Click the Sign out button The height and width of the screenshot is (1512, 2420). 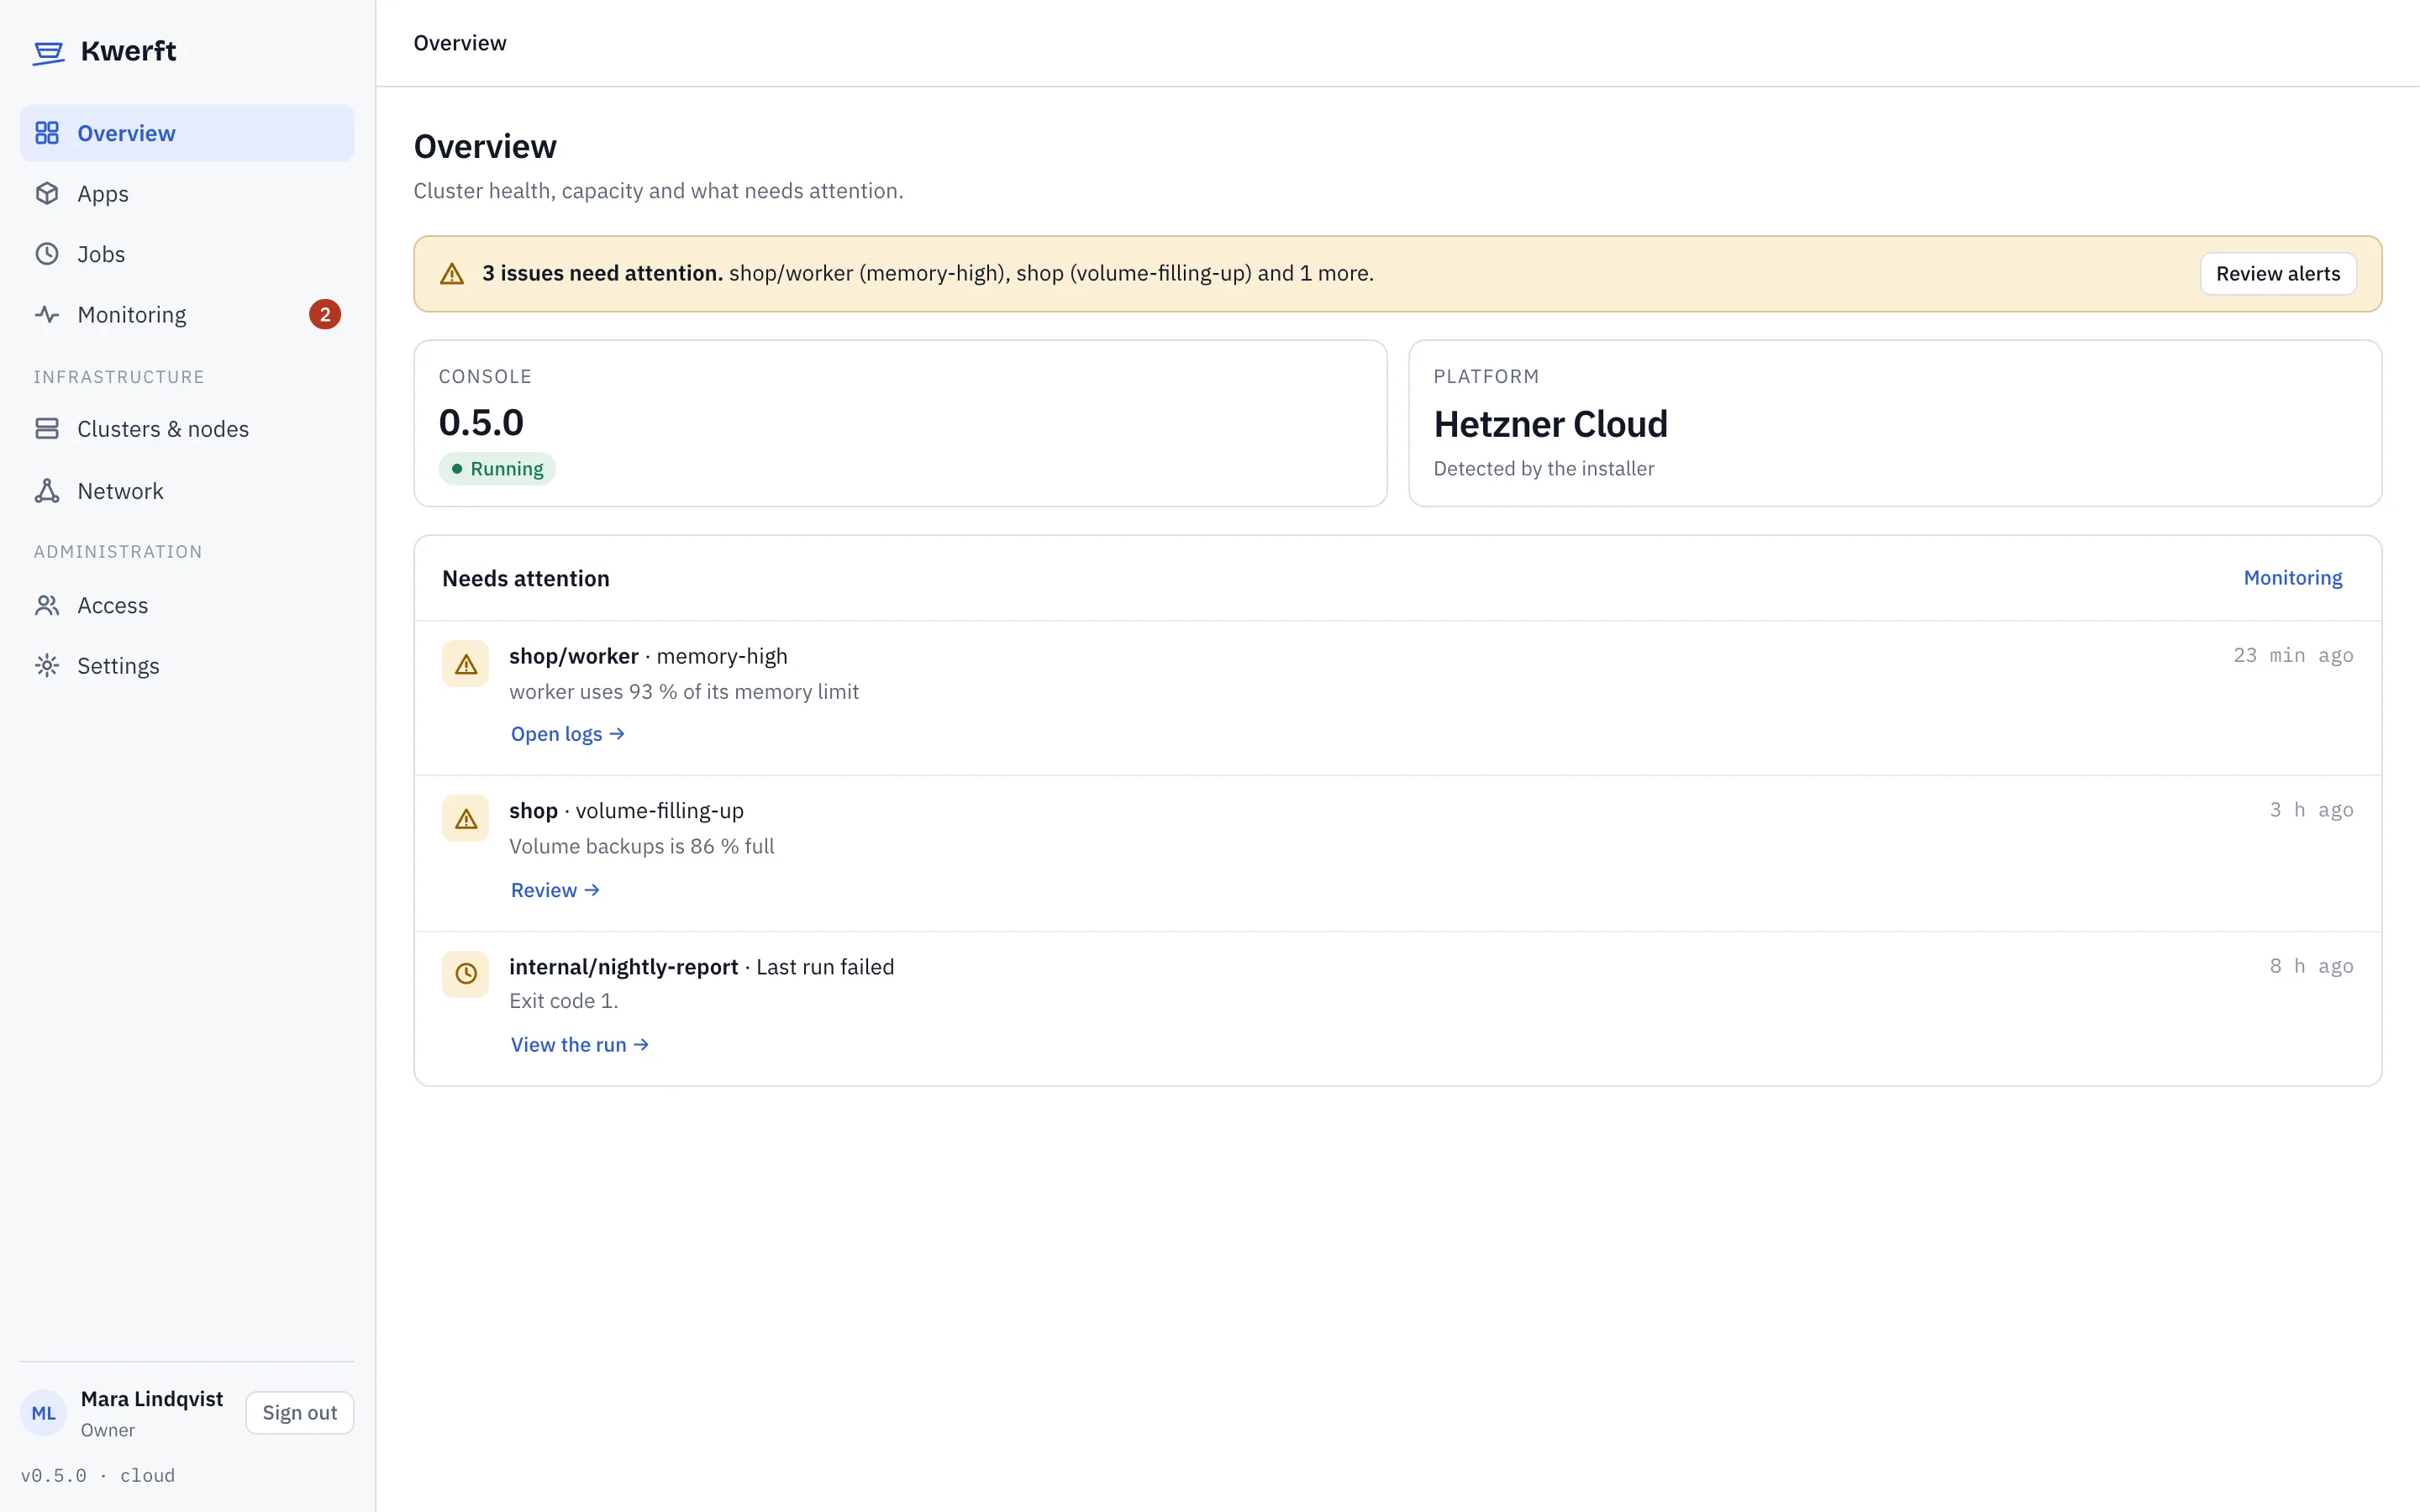tap(300, 1413)
